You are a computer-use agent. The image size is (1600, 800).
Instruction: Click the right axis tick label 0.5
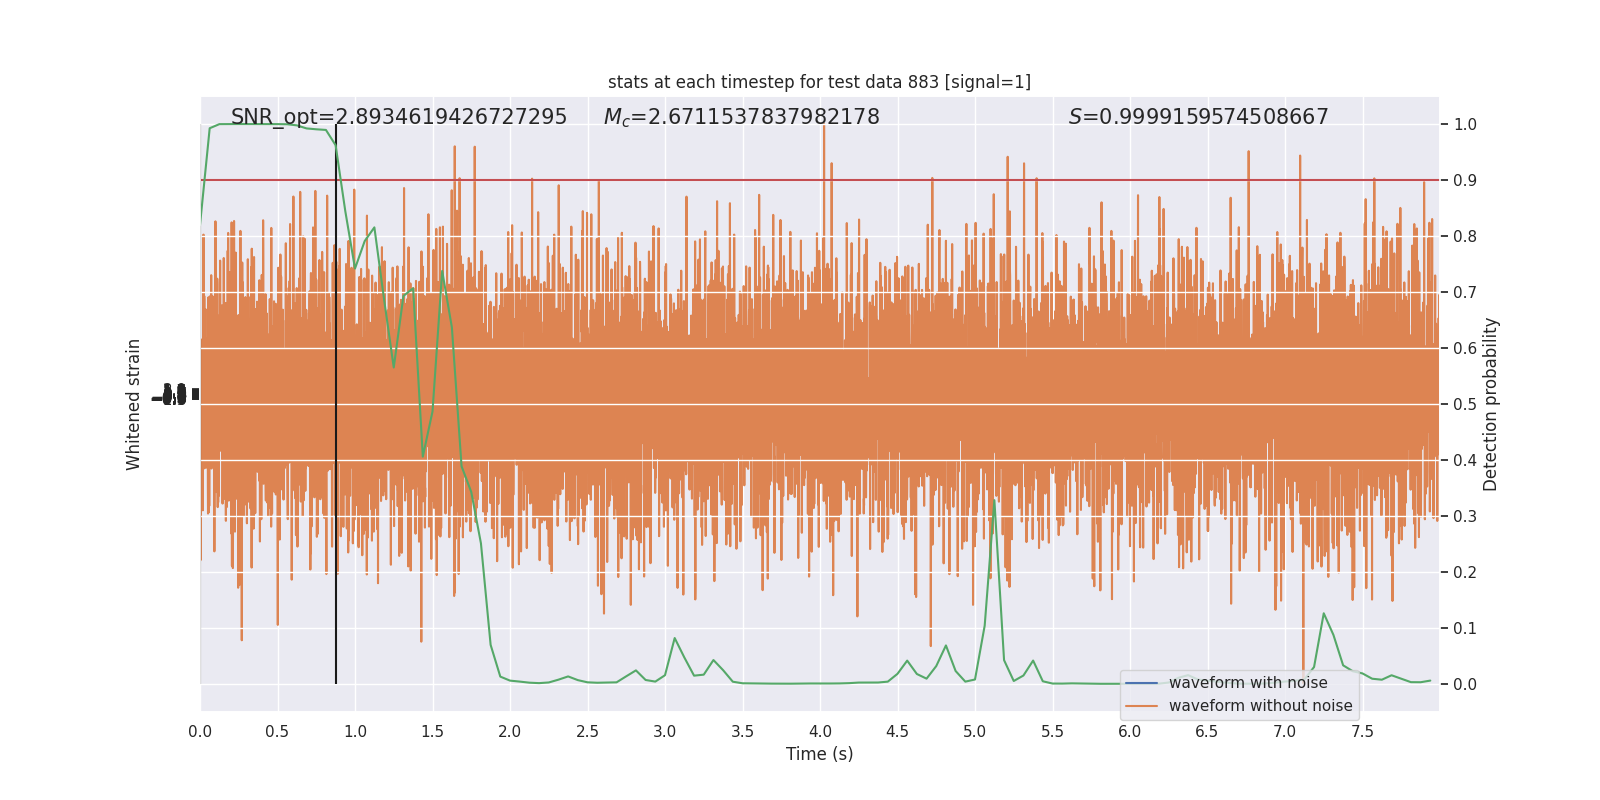(1465, 405)
